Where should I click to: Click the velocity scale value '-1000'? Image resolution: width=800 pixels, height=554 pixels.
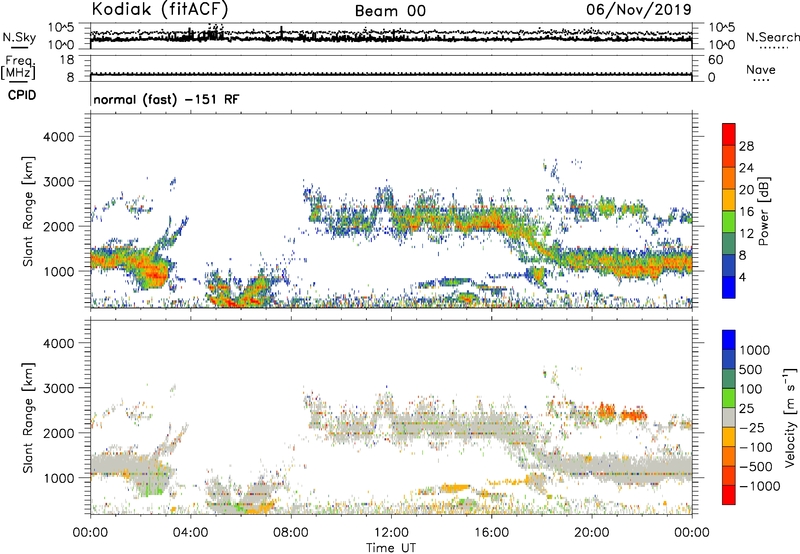(x=759, y=486)
